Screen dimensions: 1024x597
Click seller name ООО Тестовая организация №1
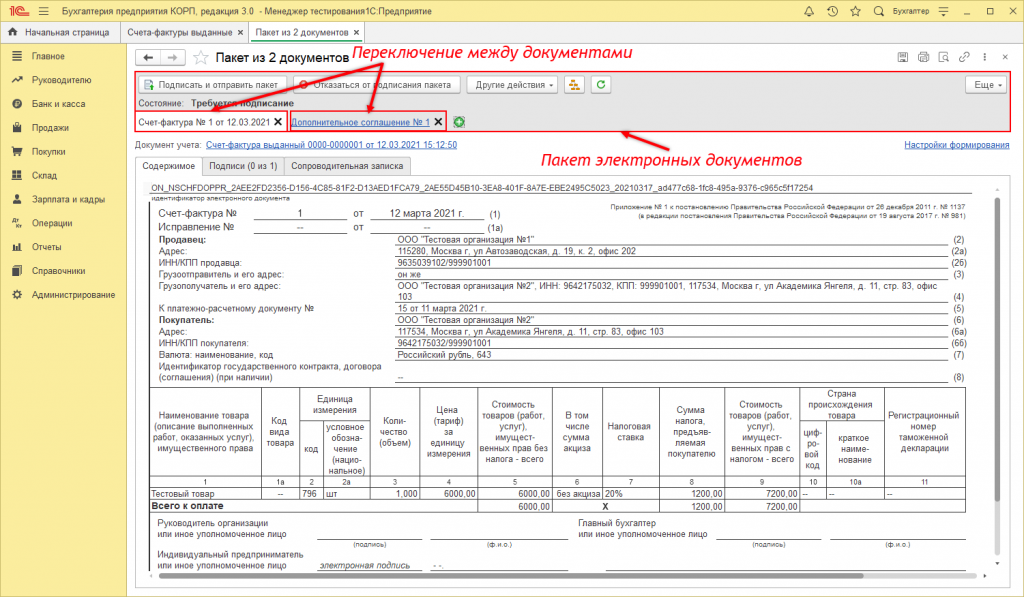point(466,240)
